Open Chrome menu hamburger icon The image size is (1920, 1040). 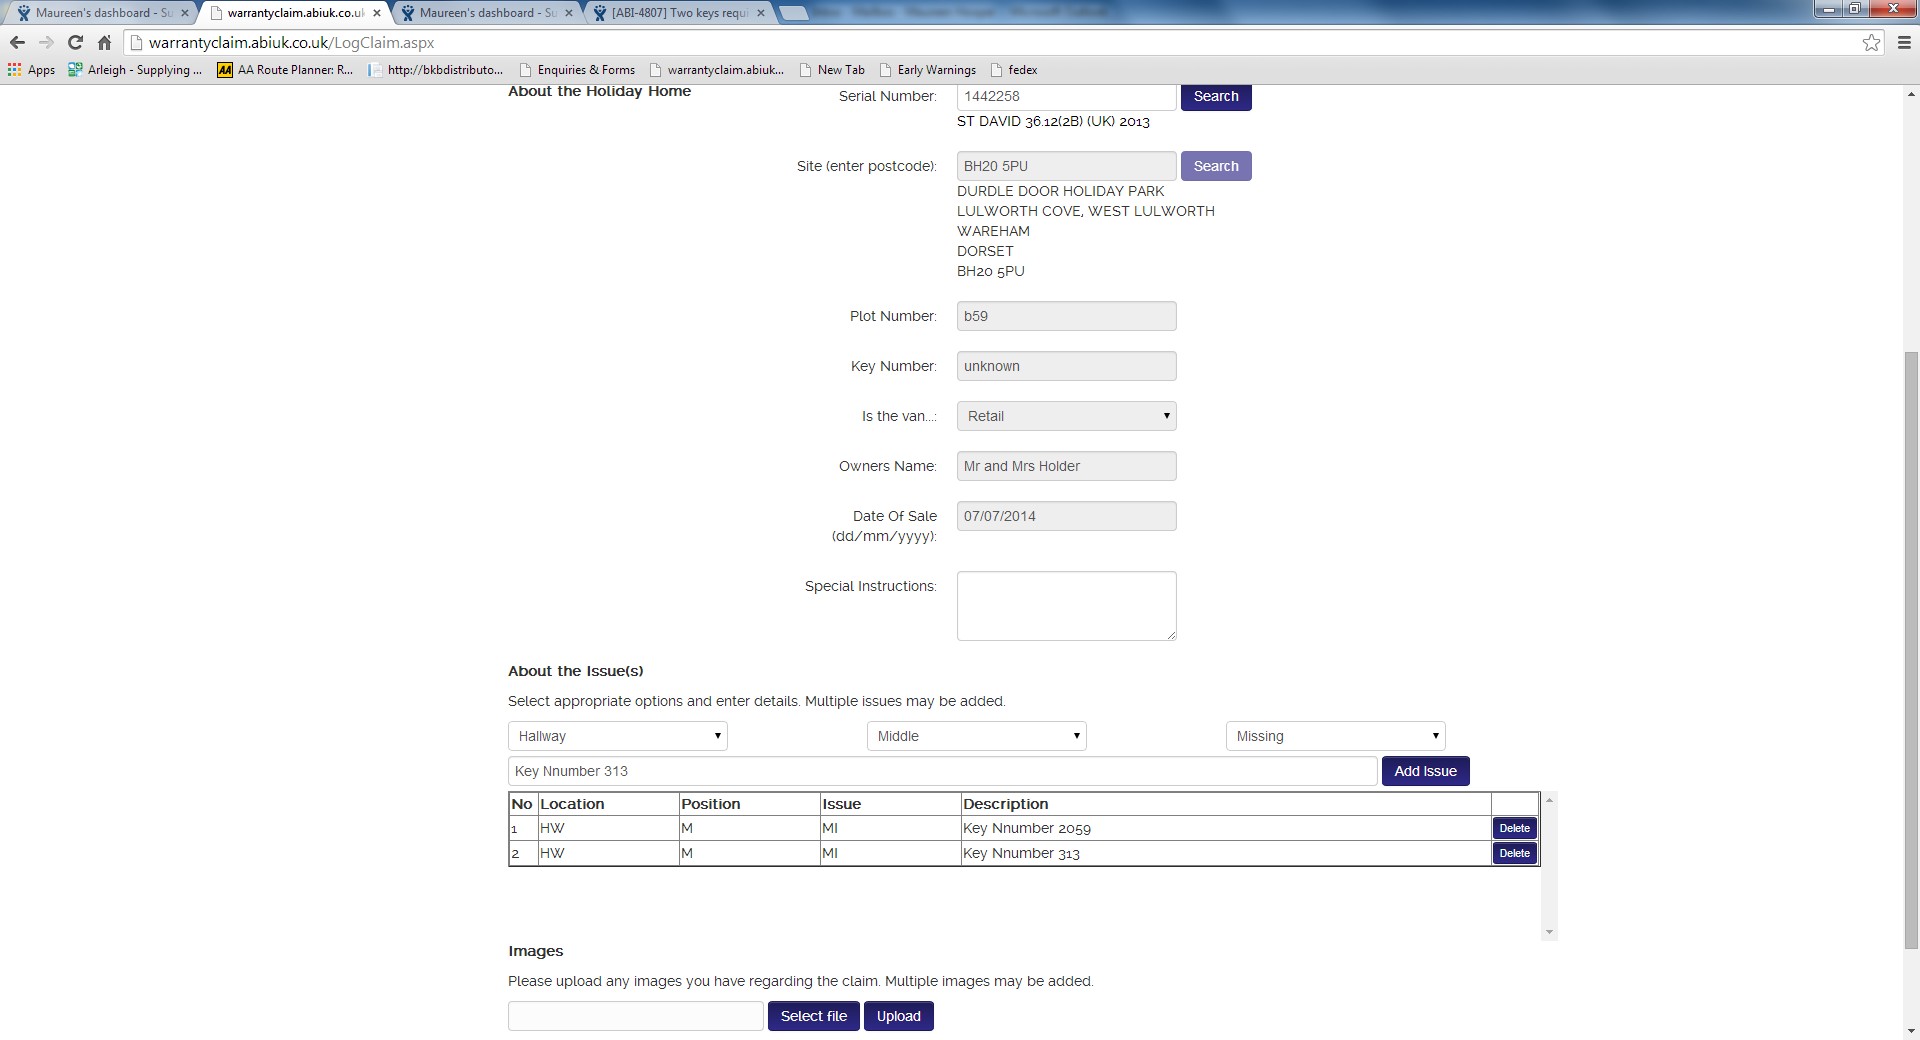tap(1903, 43)
